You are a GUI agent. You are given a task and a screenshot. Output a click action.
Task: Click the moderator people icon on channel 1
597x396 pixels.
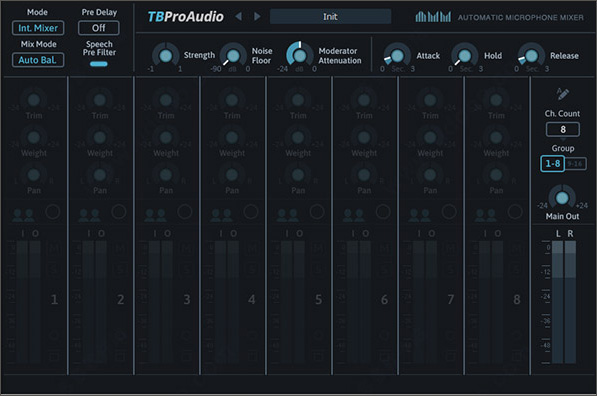23,215
